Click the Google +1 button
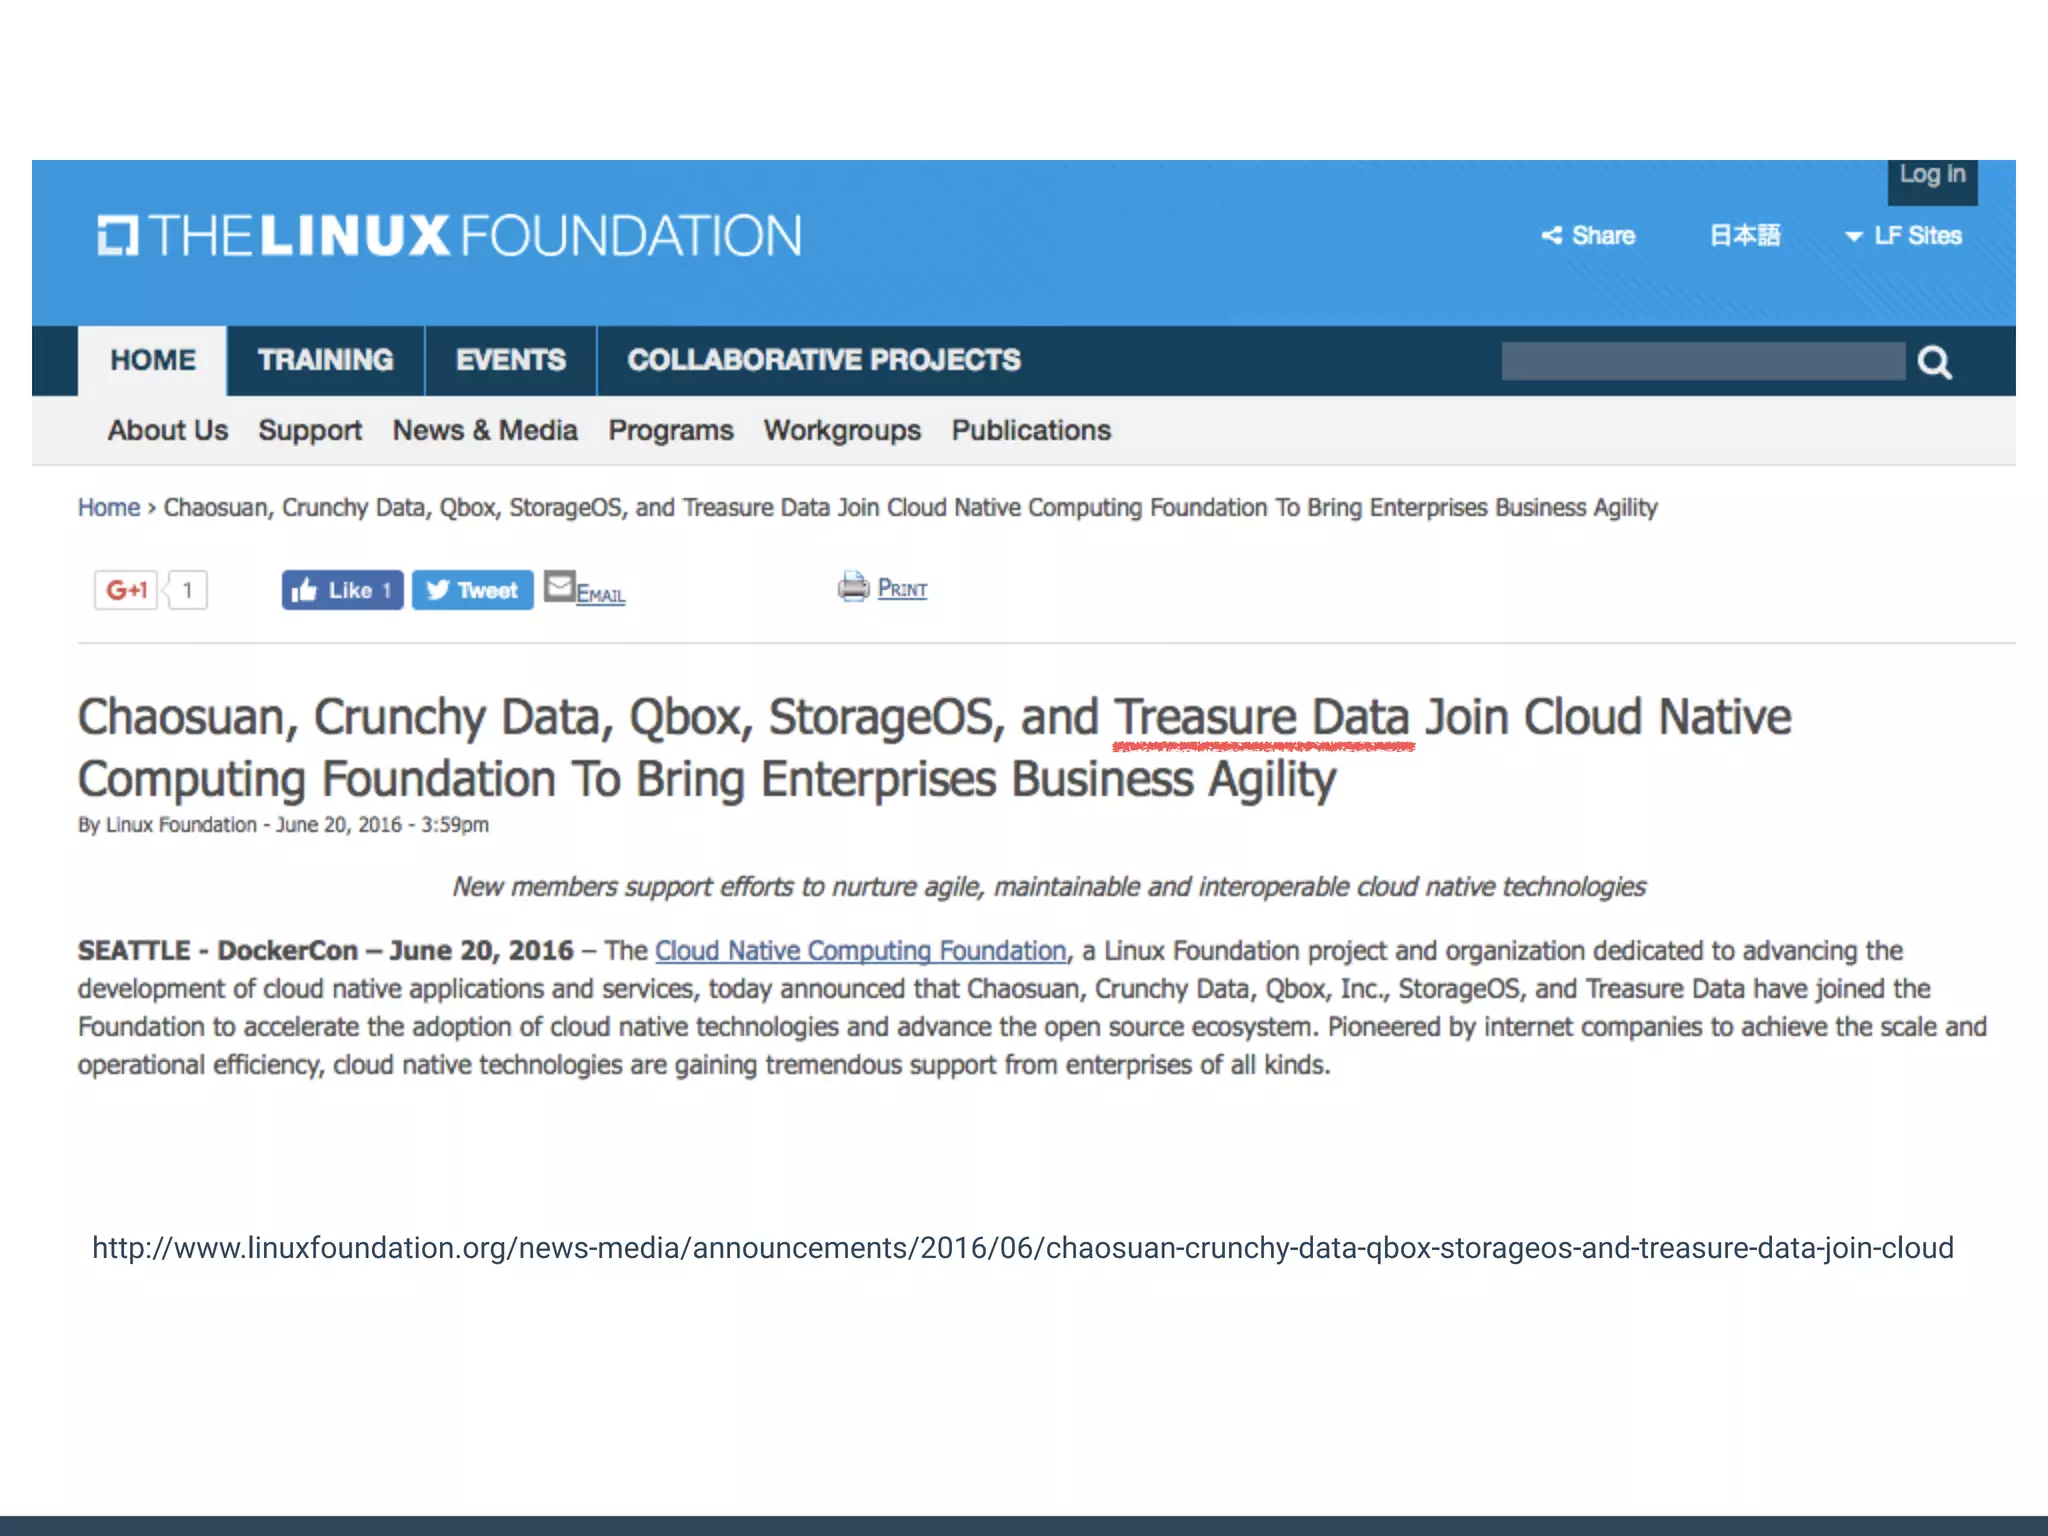This screenshot has height=1536, width=2048. coord(126,590)
